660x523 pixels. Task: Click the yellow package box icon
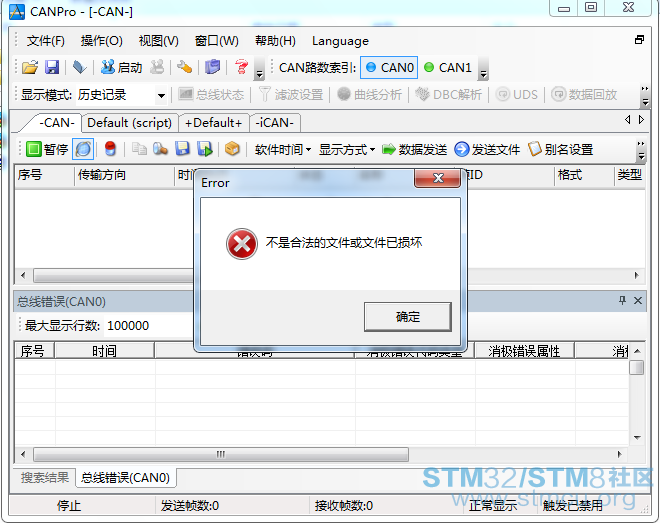232,149
